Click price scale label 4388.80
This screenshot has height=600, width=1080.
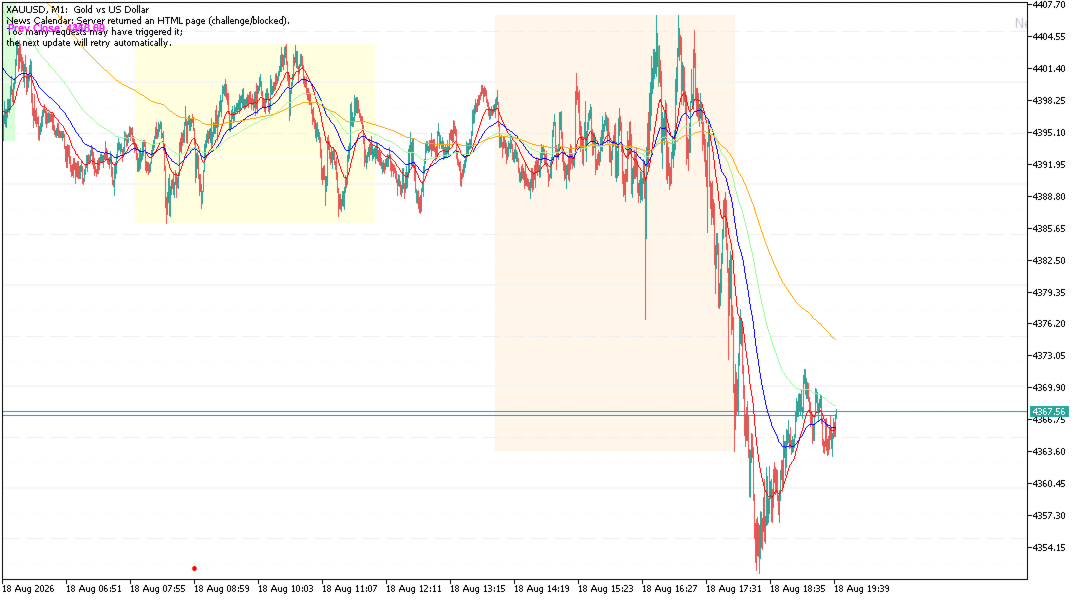point(1048,197)
